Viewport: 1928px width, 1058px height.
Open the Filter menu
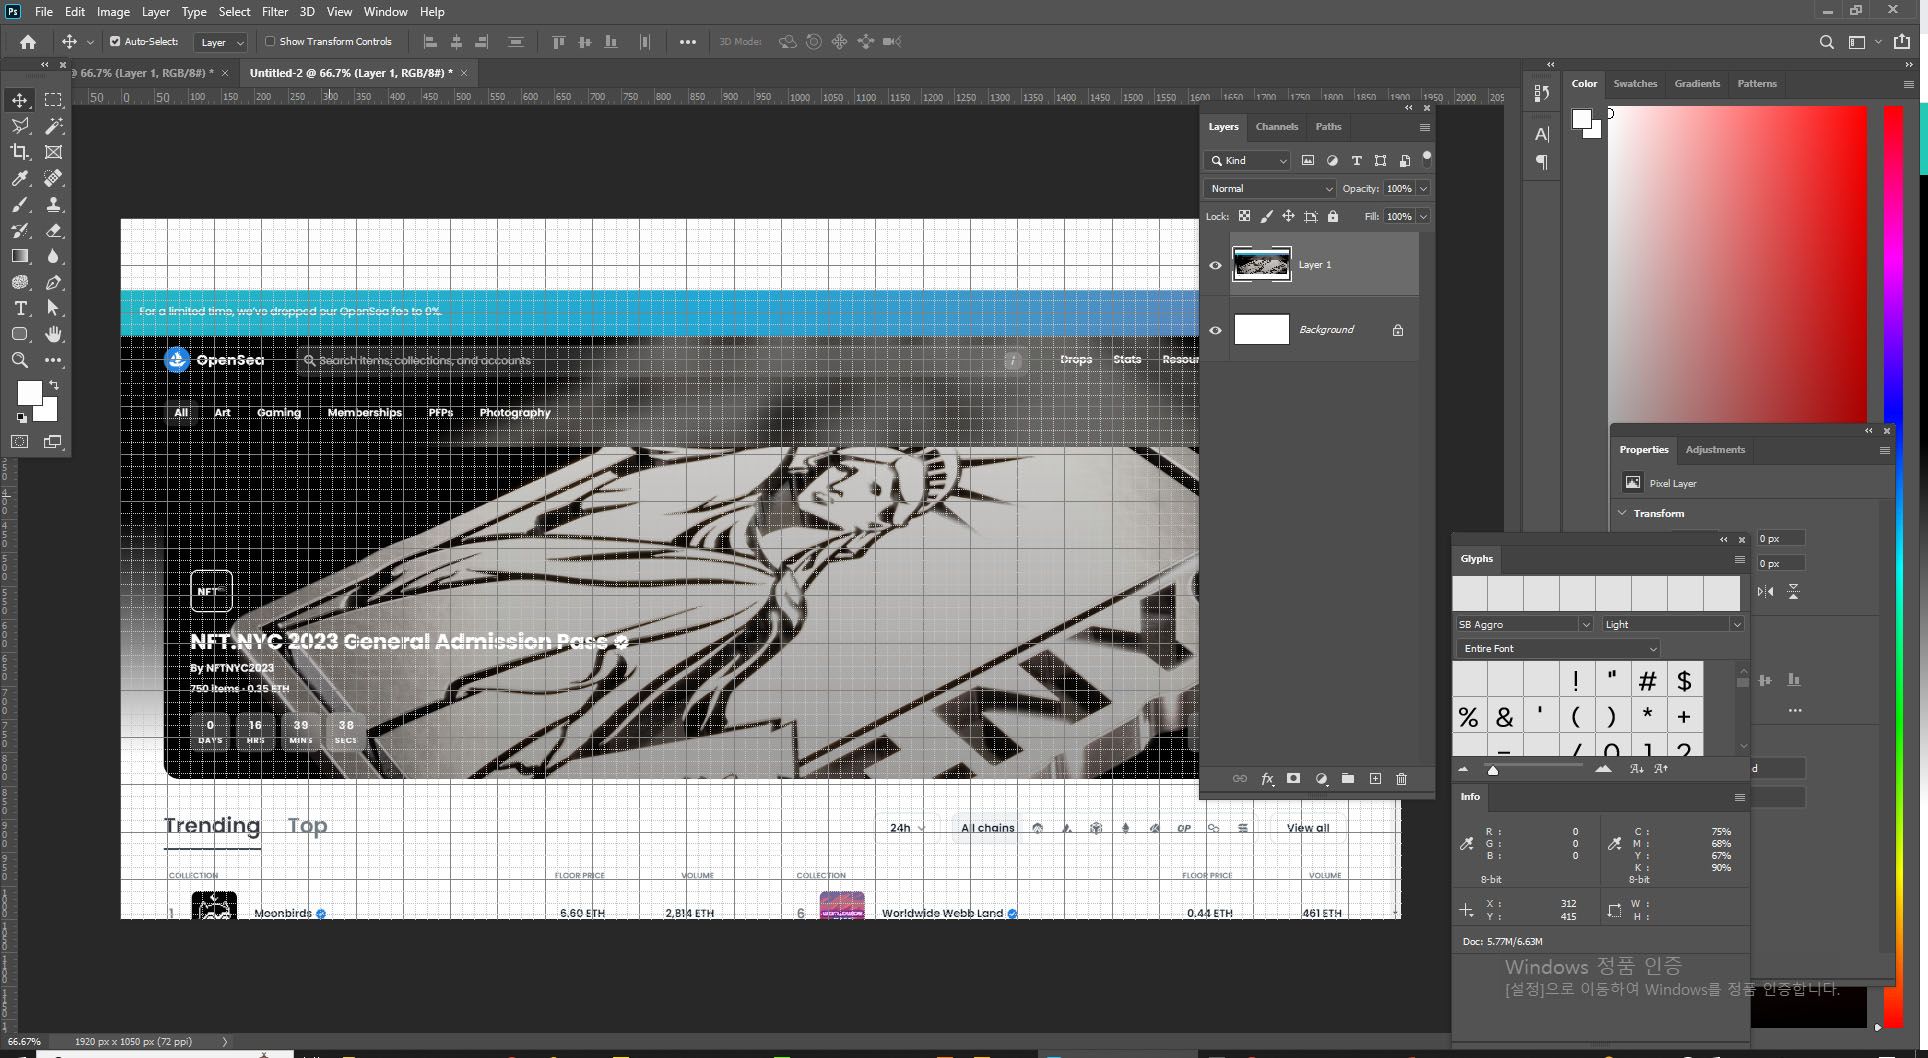[x=275, y=12]
